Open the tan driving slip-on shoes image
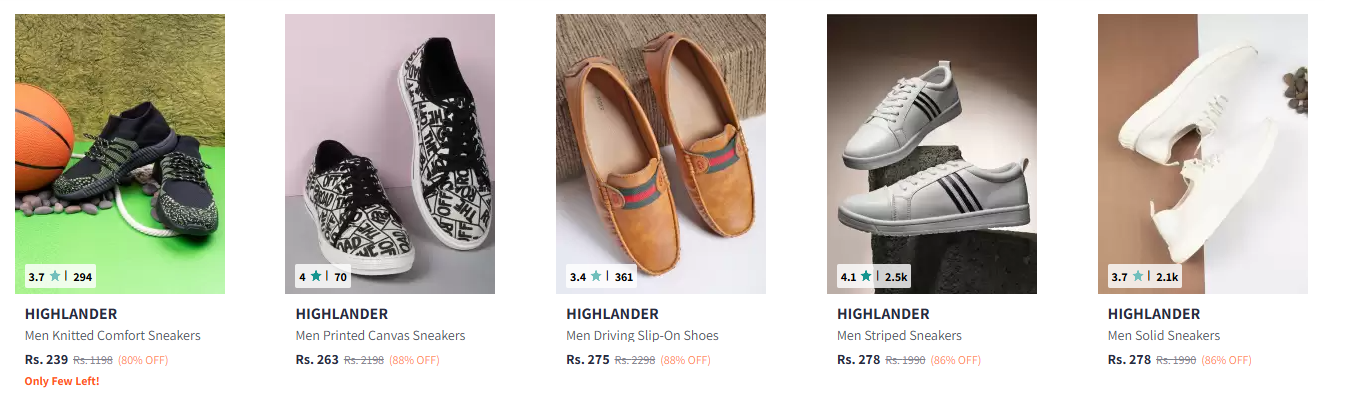Viewport: 1359px width, 397px height. pos(661,153)
